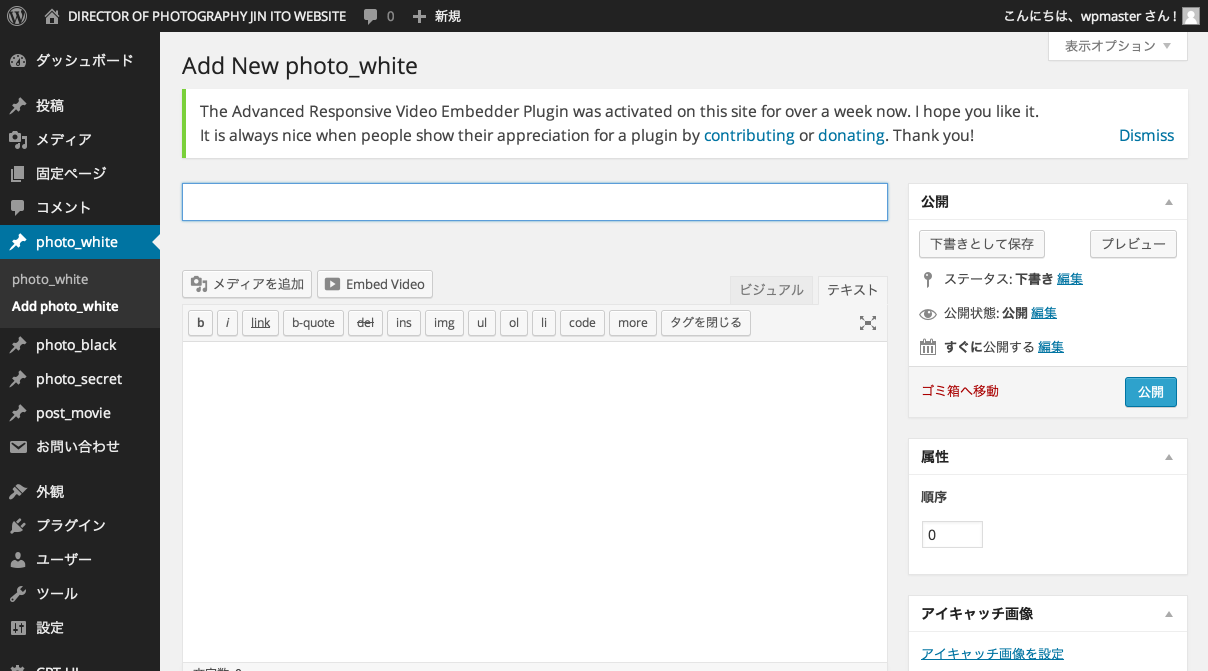Viewport: 1208px width, 671px height.
Task: Switch to the ビジュアル editor tab
Action: coord(771,290)
